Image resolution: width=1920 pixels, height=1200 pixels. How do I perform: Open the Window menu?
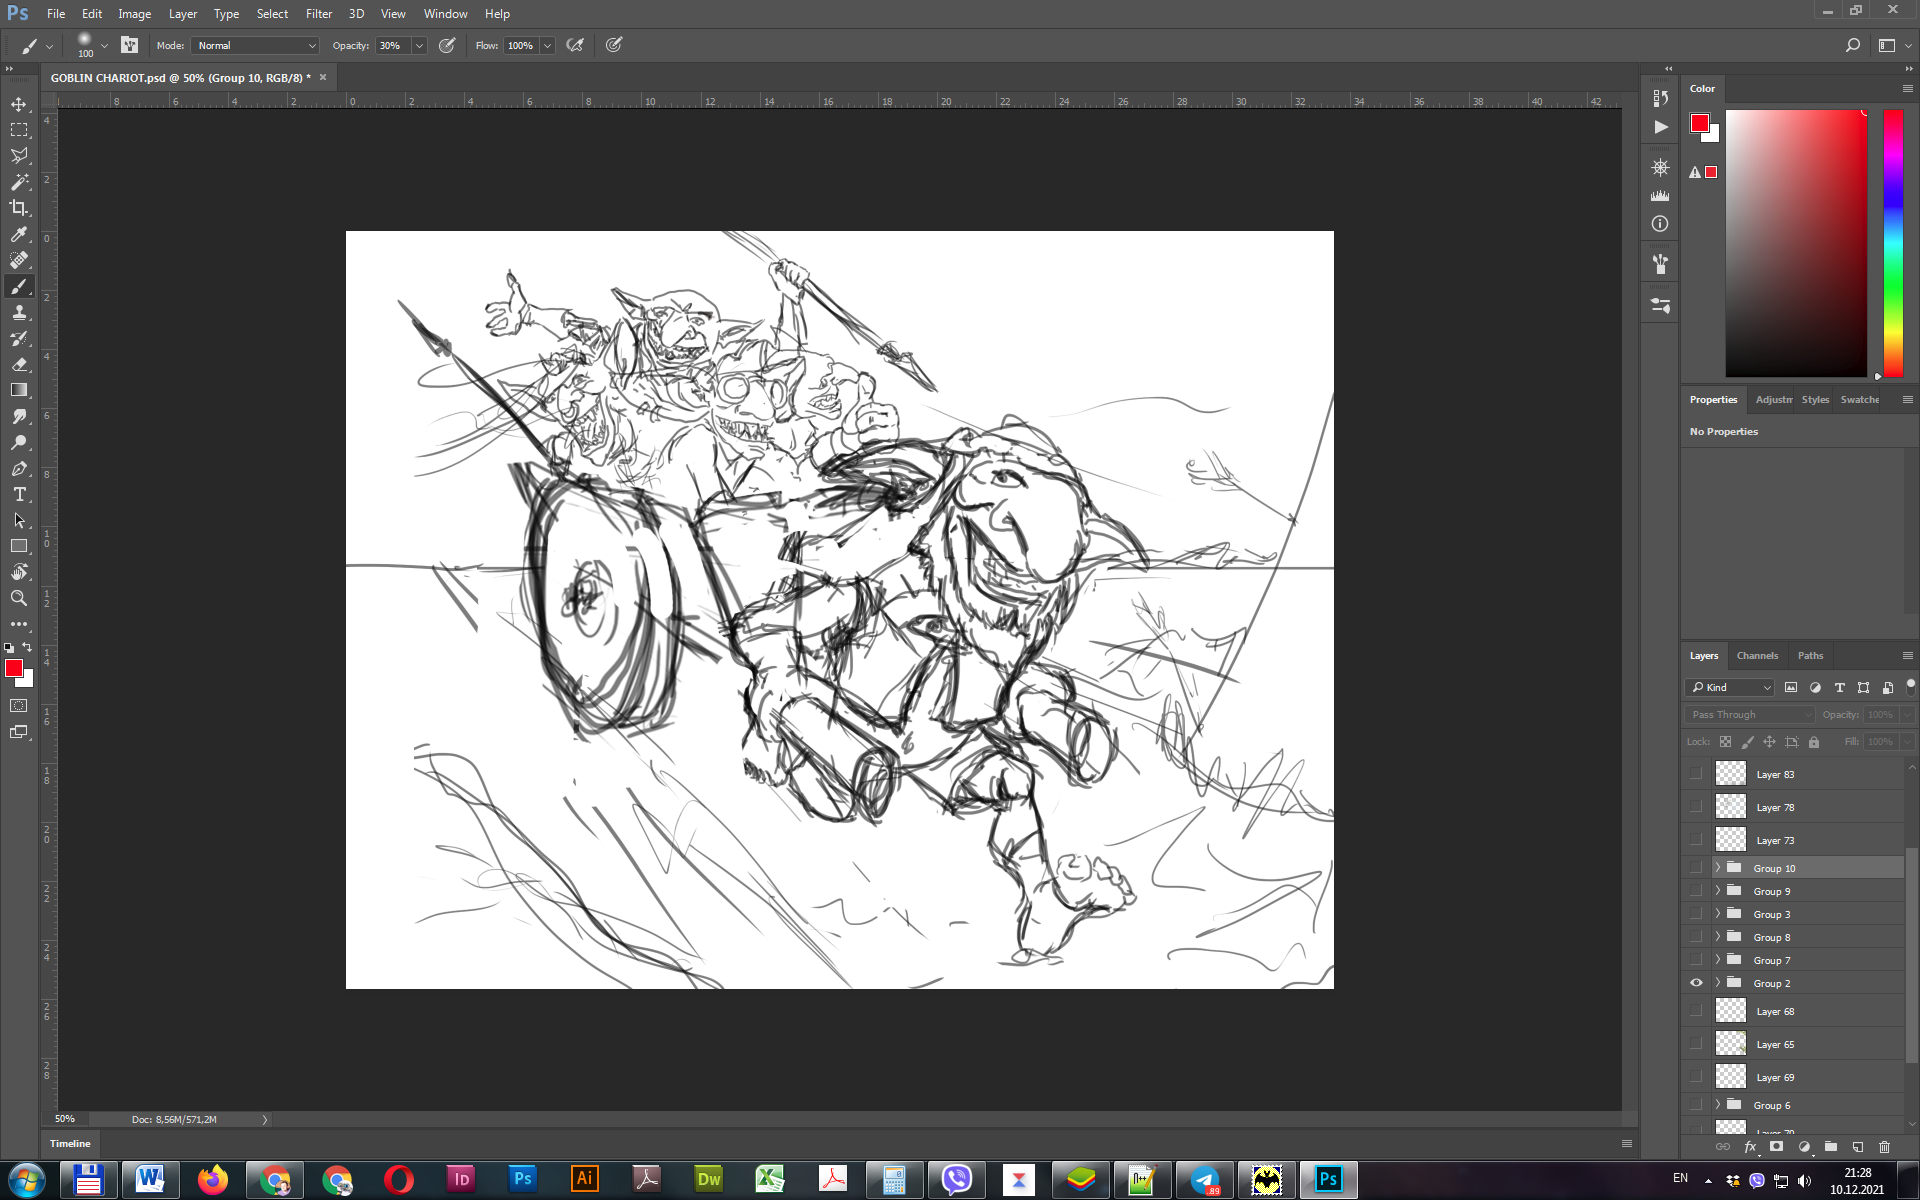(x=445, y=14)
